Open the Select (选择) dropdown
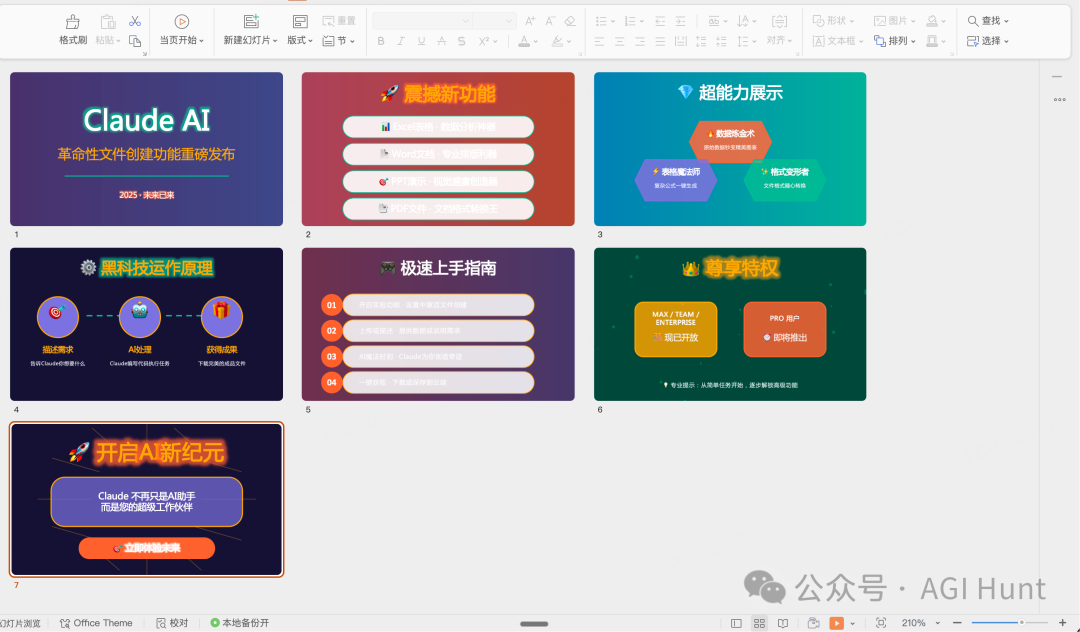Viewport: 1080px width, 632px height. tap(988, 41)
